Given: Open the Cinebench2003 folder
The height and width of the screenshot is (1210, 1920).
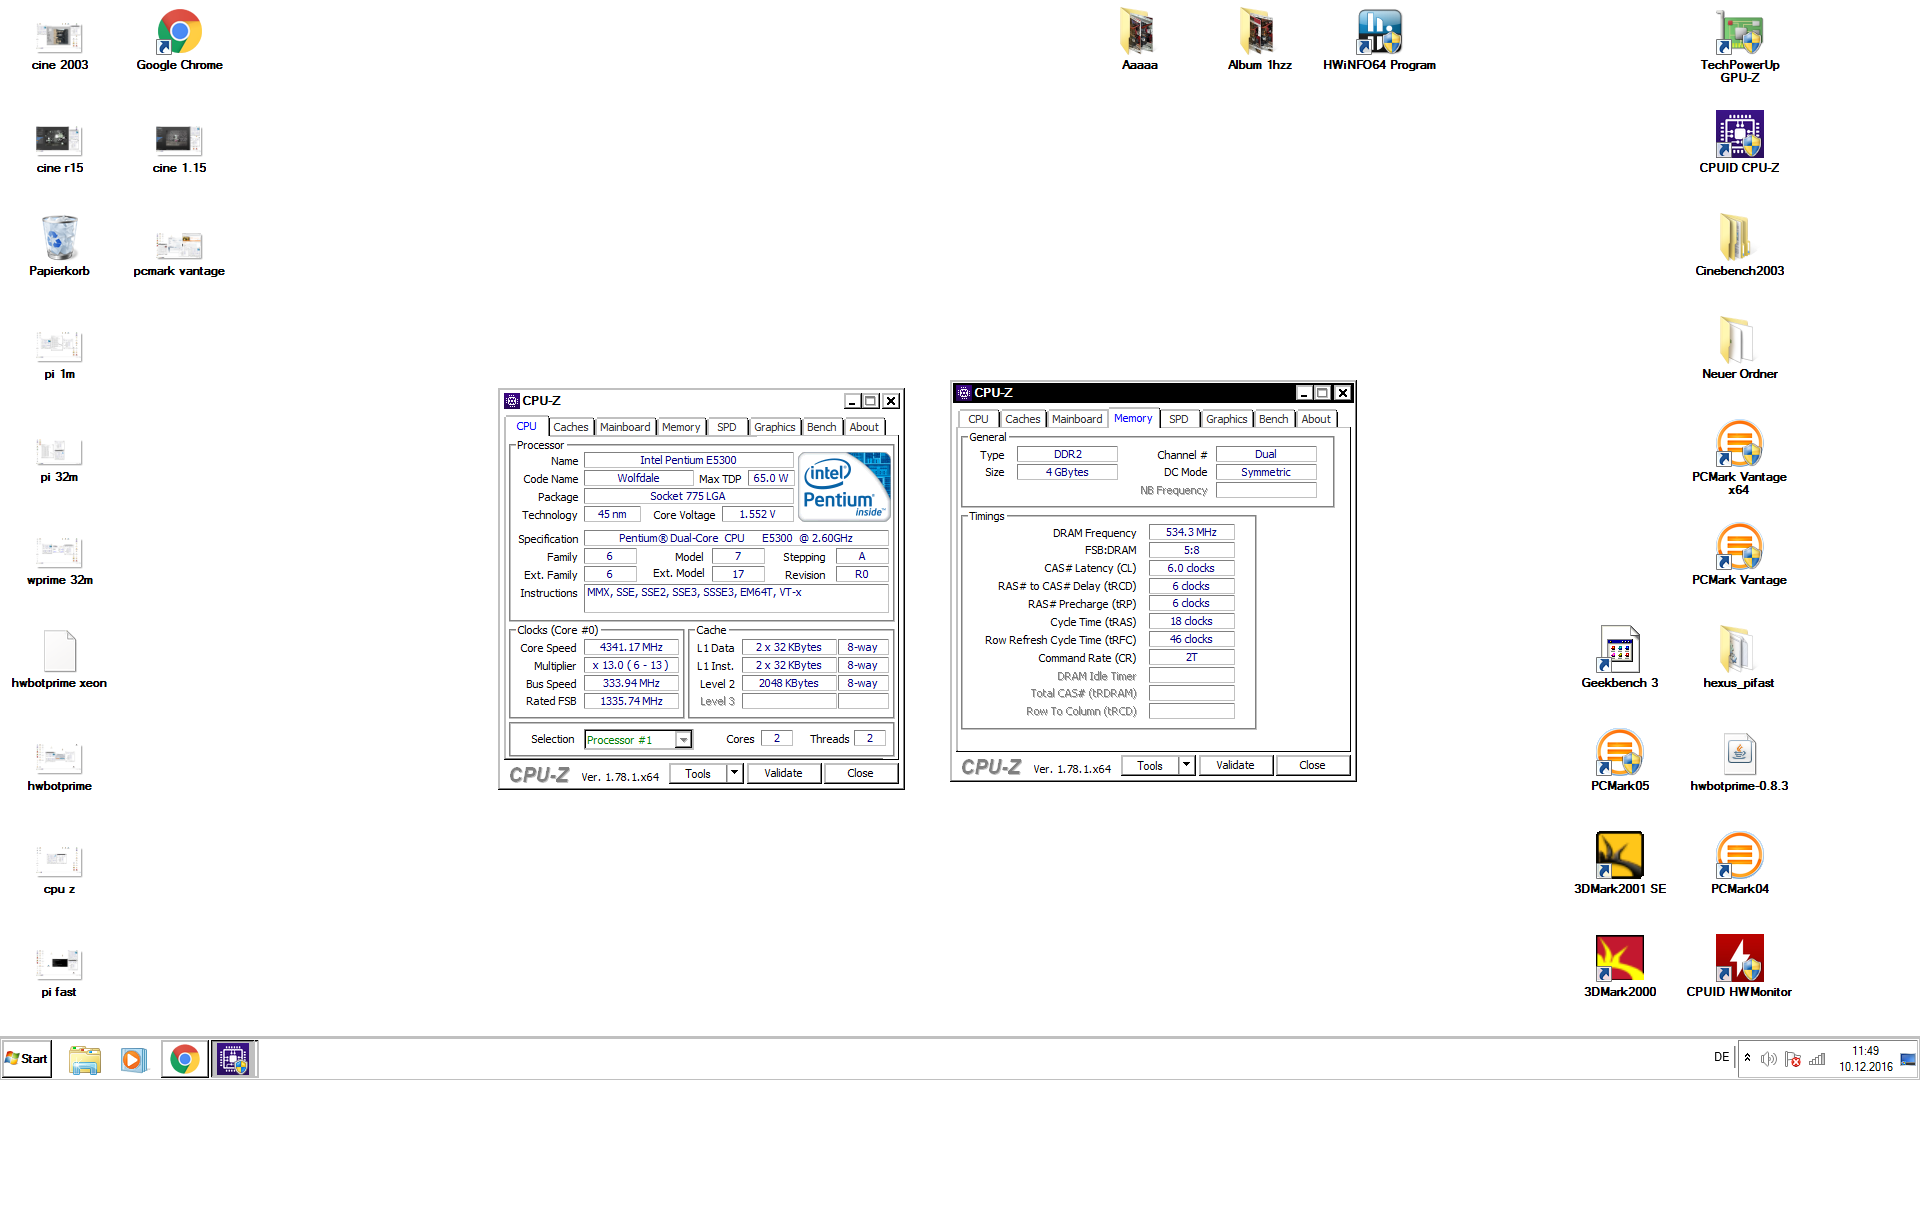Looking at the screenshot, I should pos(1739,245).
